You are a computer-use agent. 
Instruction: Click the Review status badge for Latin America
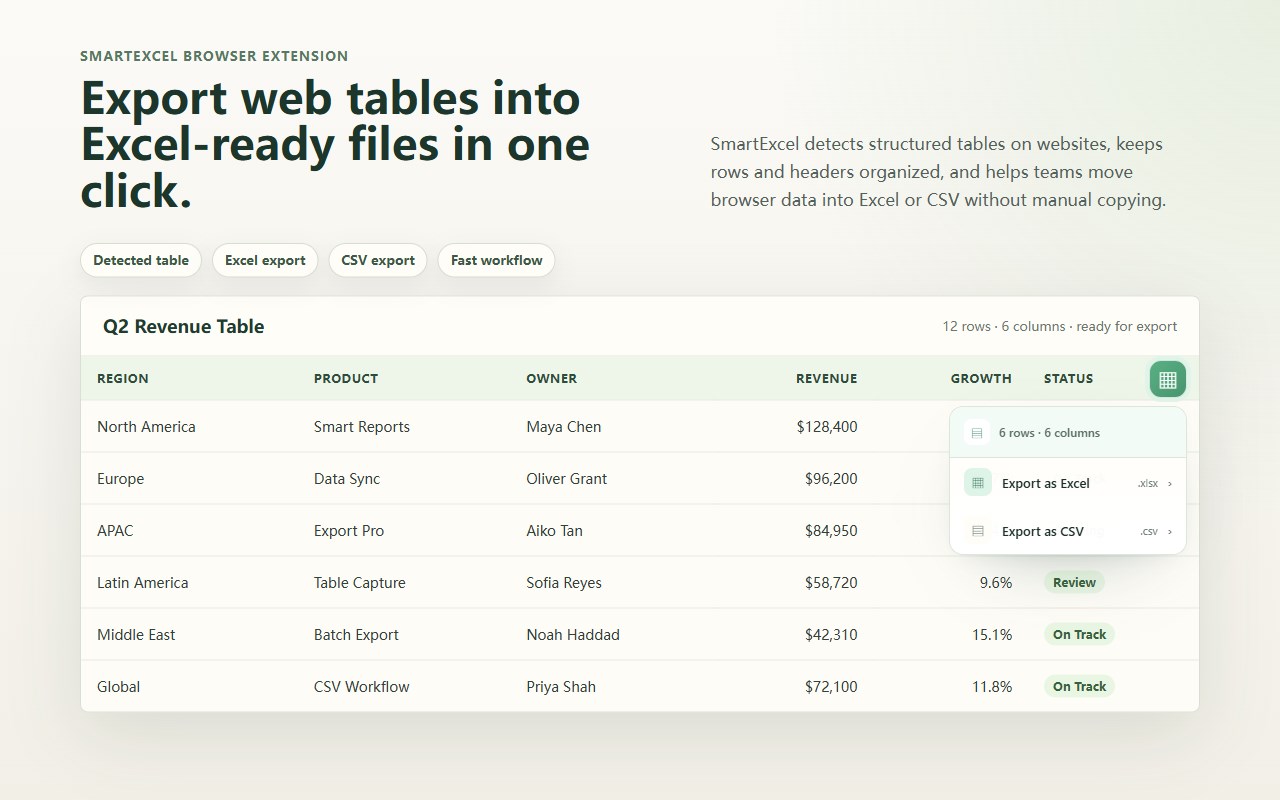pos(1074,583)
